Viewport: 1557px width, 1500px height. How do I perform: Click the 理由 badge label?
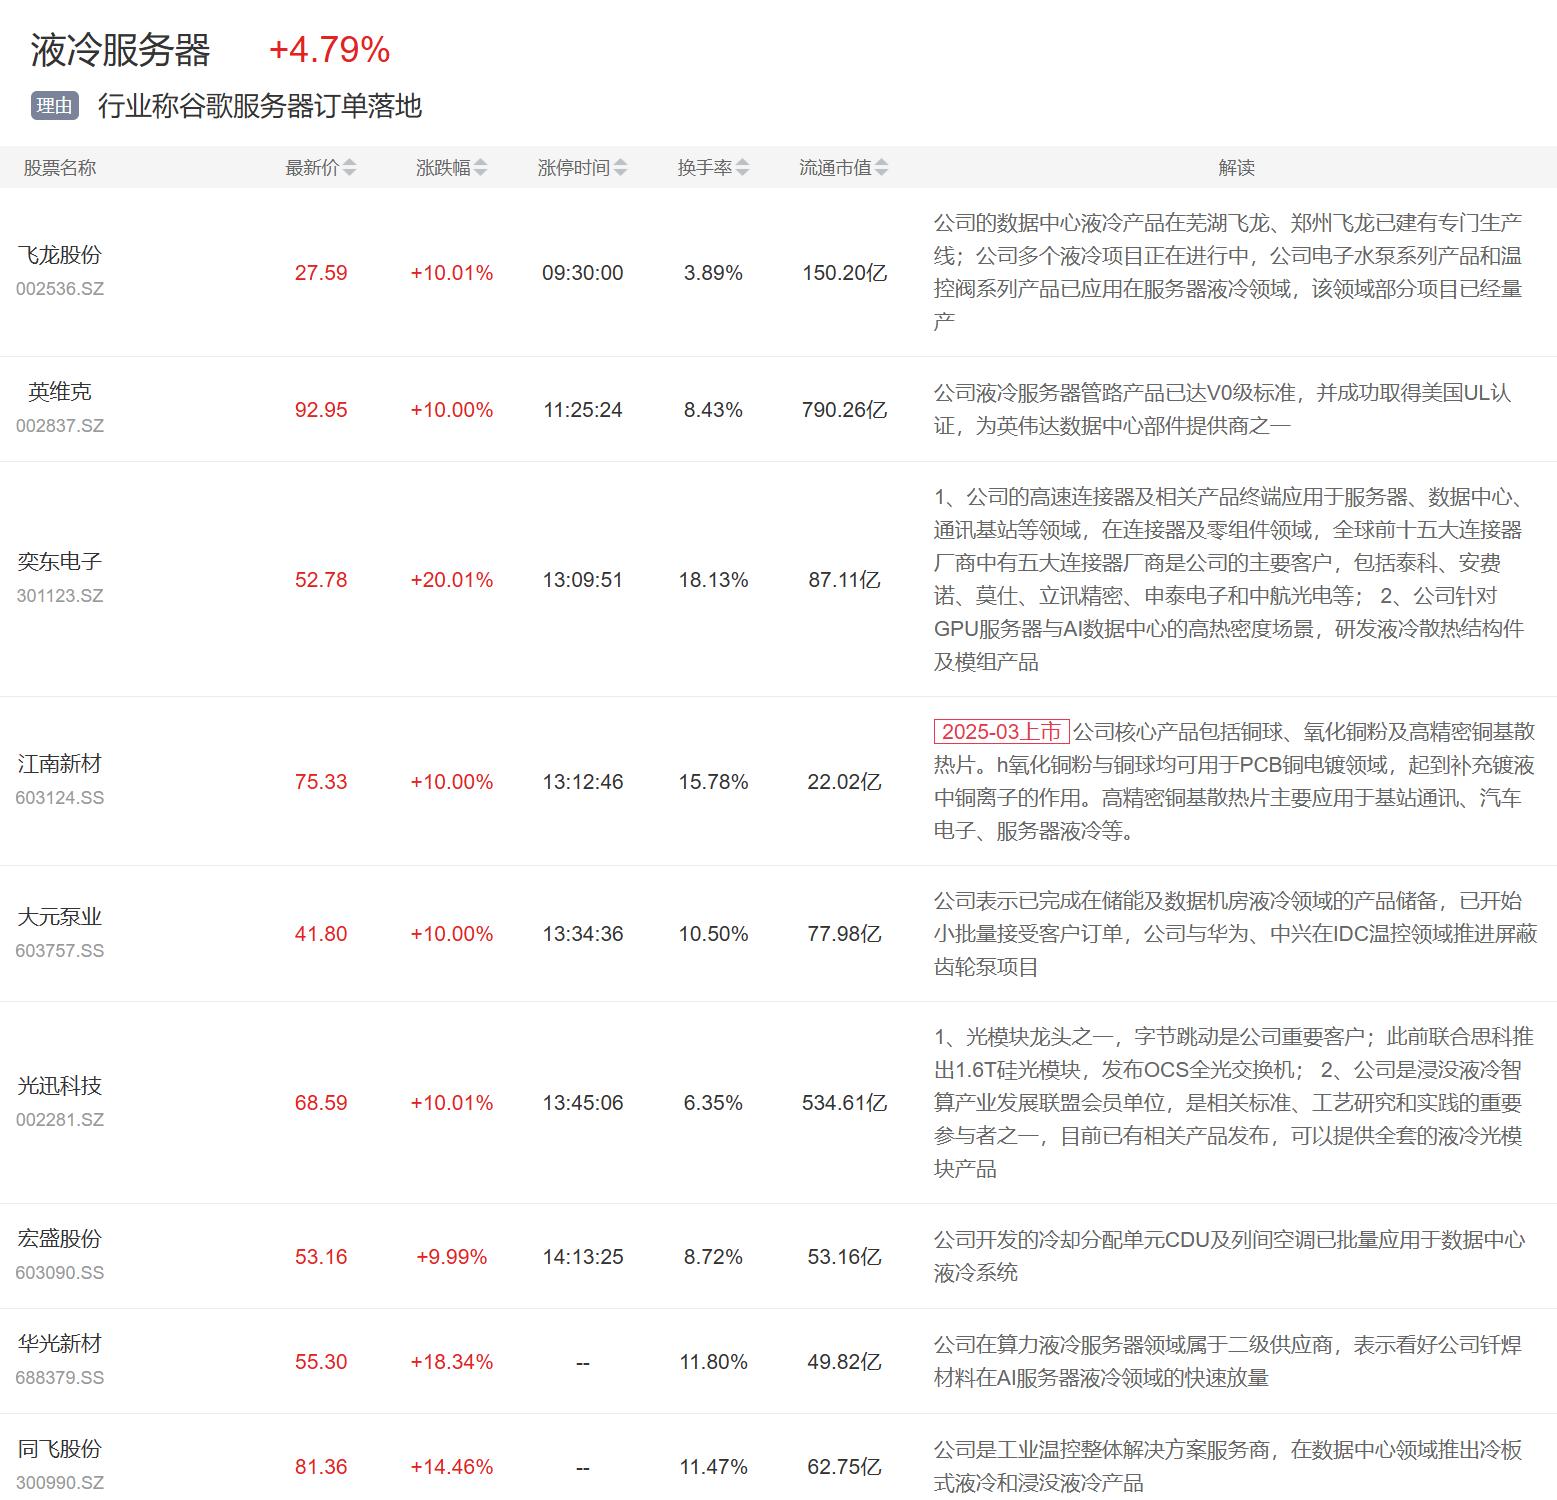click(x=55, y=106)
